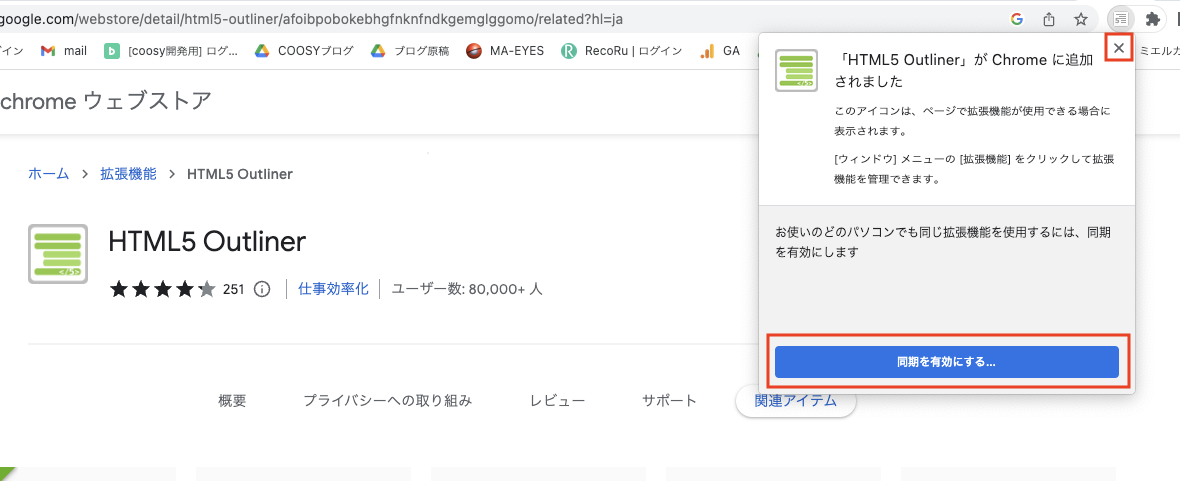The width and height of the screenshot is (1180, 481).
Task: Click the ホーム breadcrumb link
Action: point(48,174)
